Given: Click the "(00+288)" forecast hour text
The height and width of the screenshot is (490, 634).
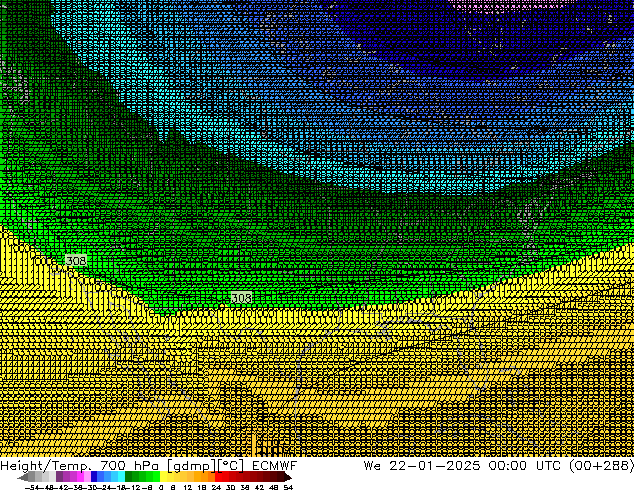Looking at the screenshot, I should point(602,466).
